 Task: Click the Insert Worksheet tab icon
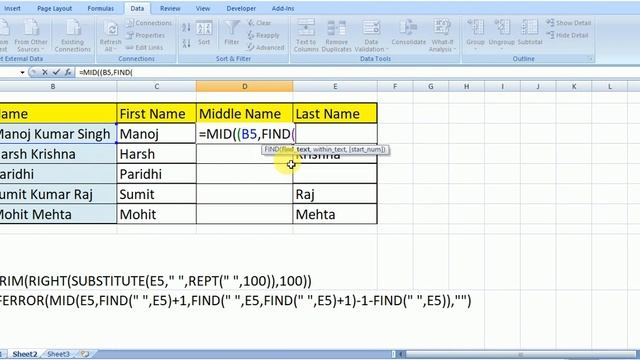(x=85, y=354)
